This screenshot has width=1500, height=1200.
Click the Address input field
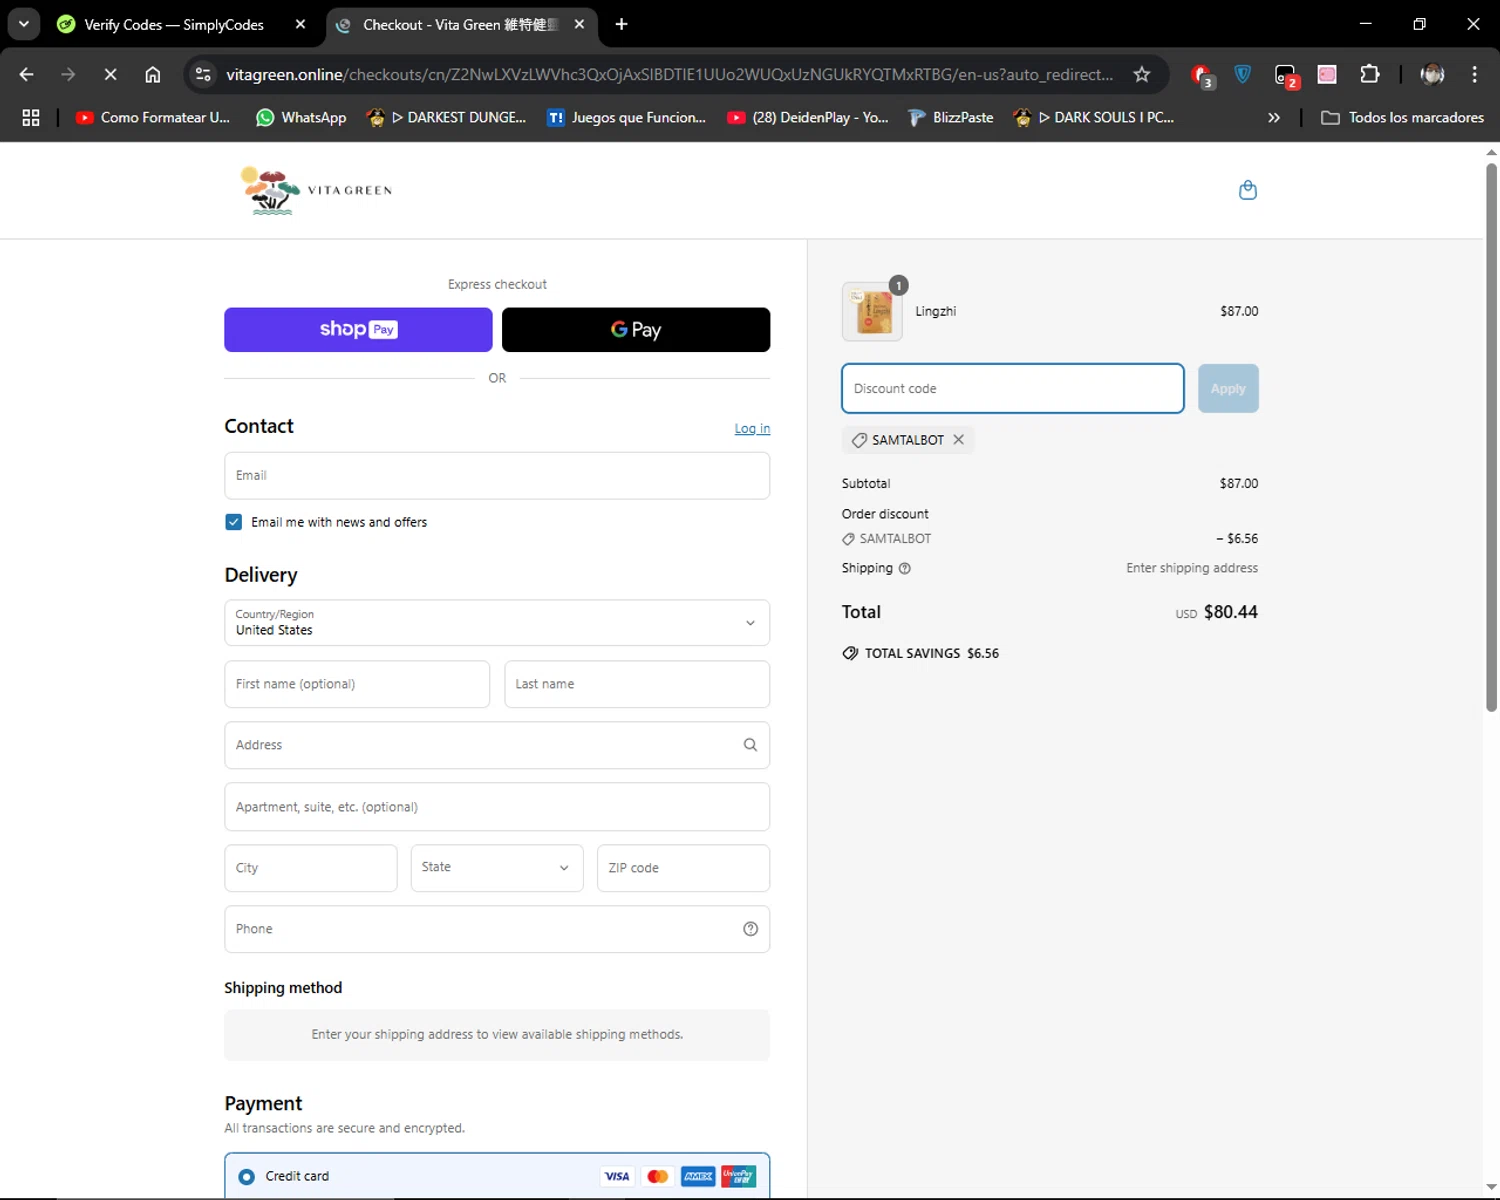[497, 745]
